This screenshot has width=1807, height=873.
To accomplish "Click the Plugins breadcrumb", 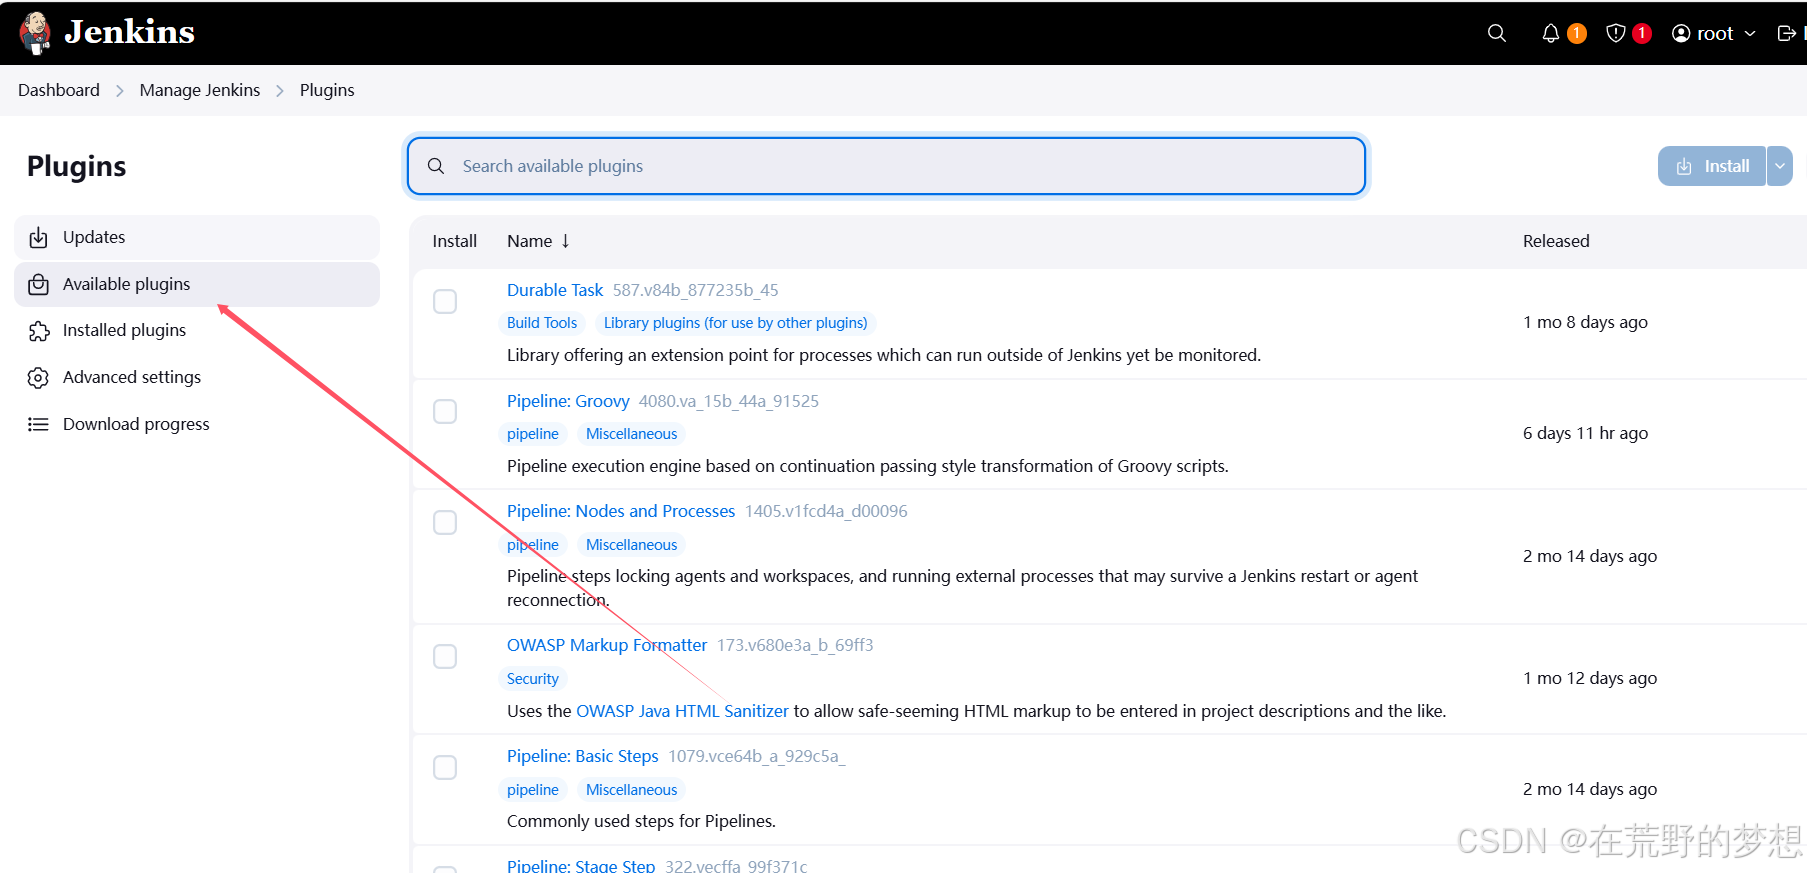I will 327,90.
